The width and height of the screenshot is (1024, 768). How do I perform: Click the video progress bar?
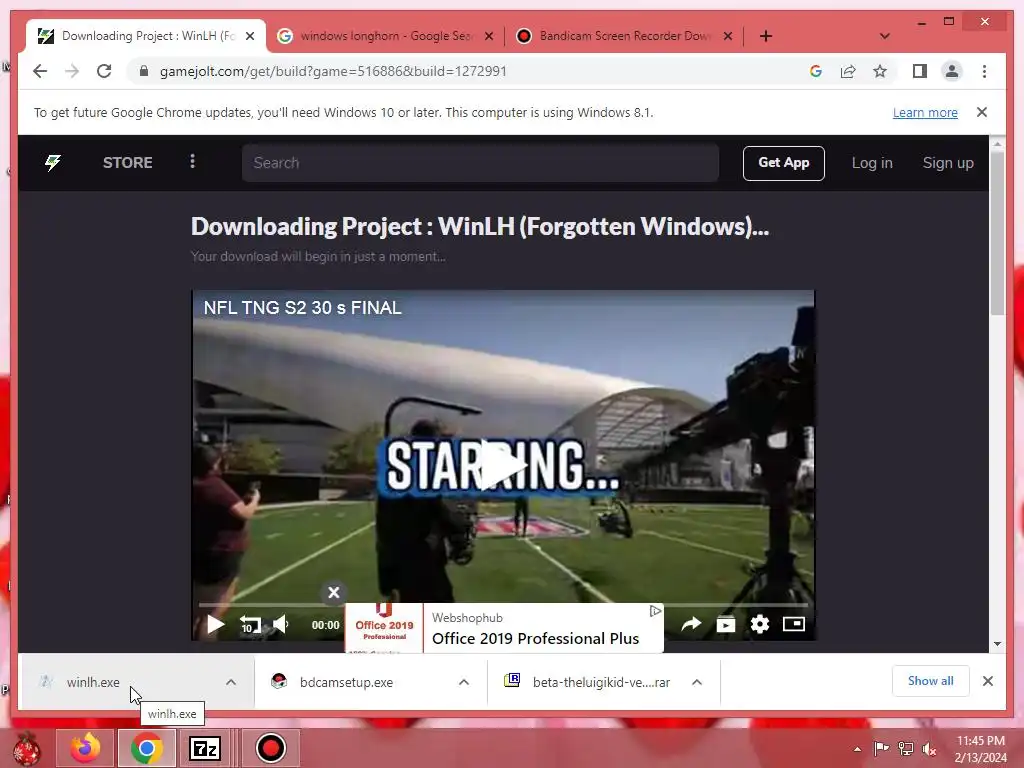click(x=503, y=605)
